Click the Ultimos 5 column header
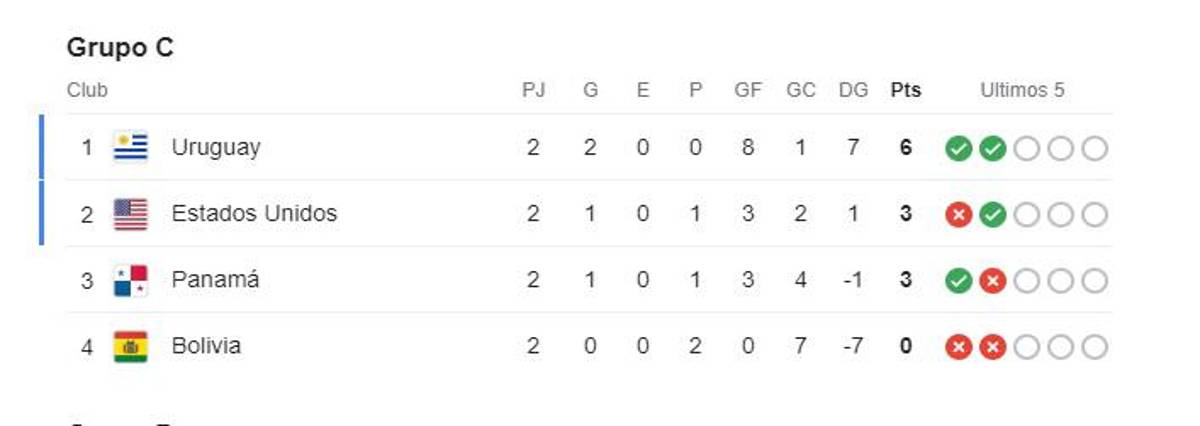Screen dimensions: 1200x426 tap(1022, 91)
